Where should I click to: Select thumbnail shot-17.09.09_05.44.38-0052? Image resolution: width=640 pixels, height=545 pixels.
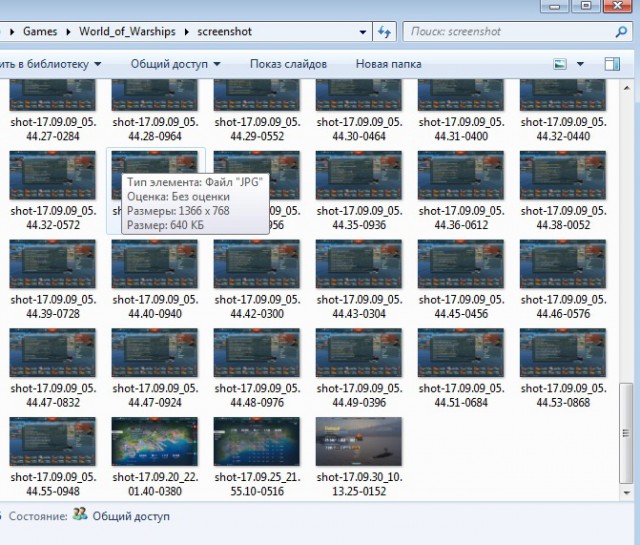[563, 175]
